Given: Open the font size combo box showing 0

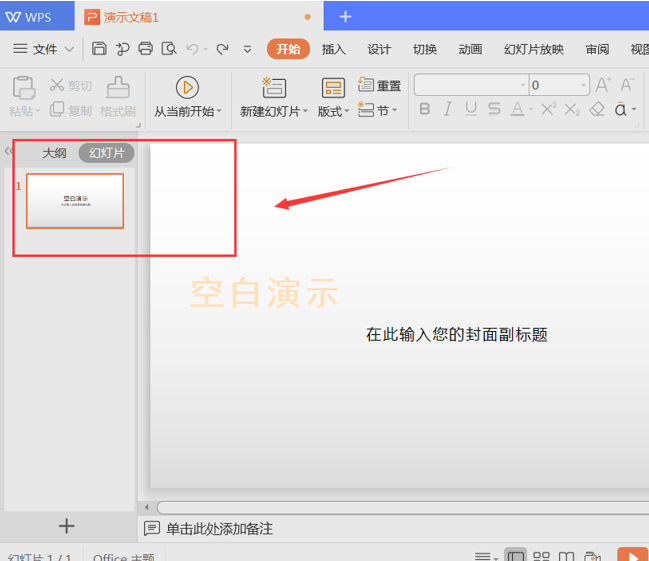Looking at the screenshot, I should (x=559, y=85).
